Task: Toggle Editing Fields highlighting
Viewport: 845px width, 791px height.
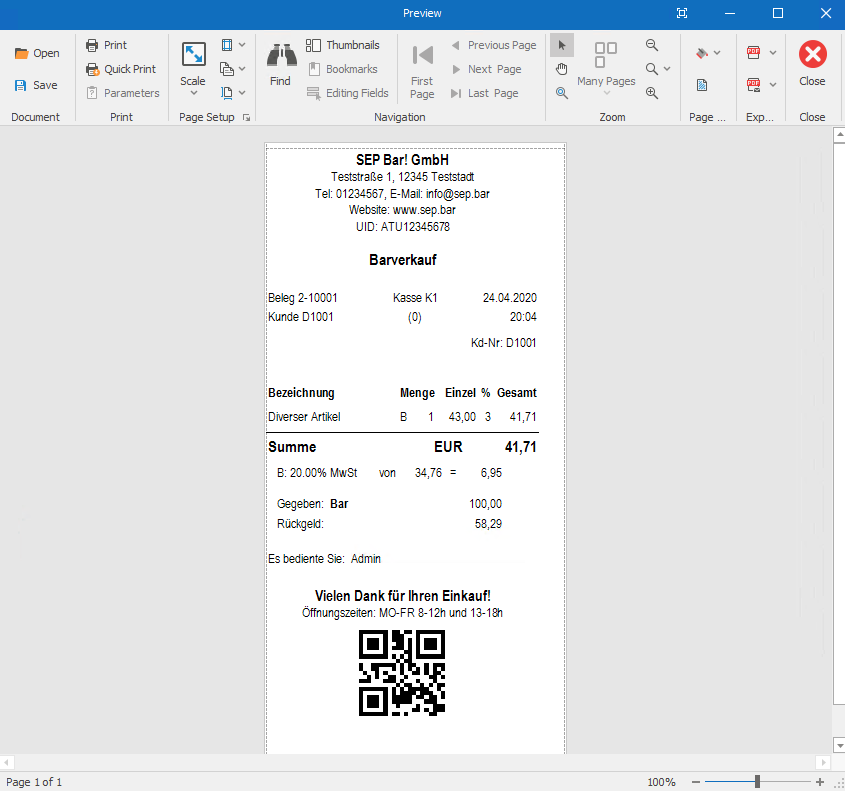Action: pos(347,93)
